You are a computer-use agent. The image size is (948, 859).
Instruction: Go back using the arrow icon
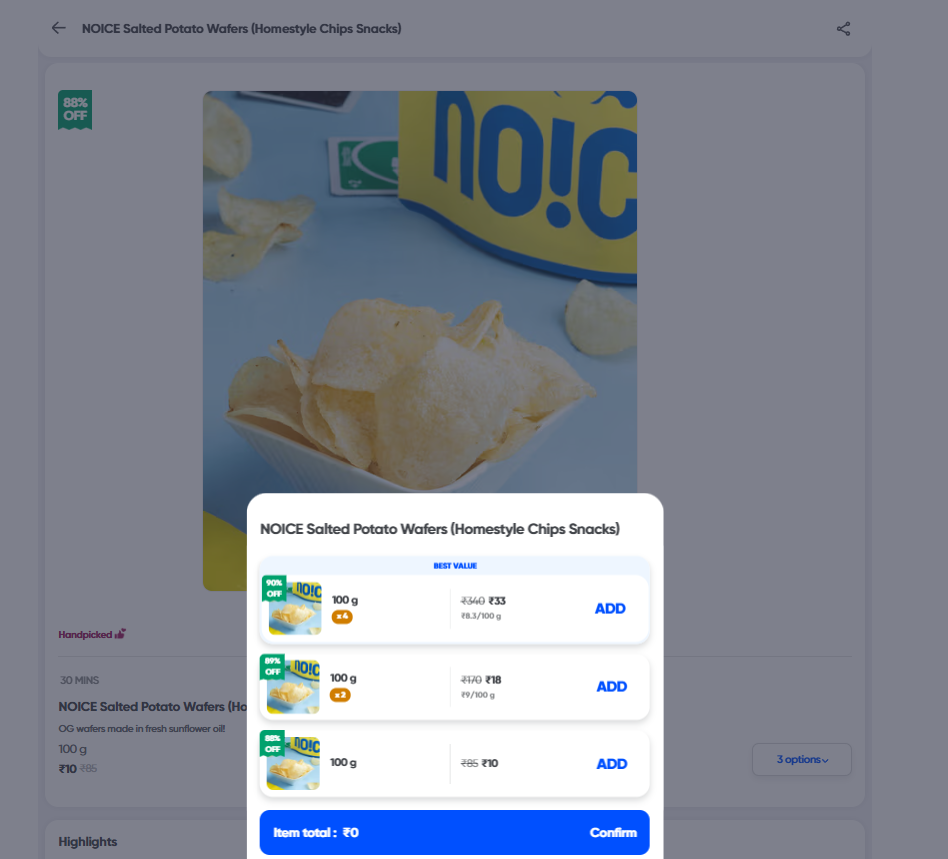(59, 28)
